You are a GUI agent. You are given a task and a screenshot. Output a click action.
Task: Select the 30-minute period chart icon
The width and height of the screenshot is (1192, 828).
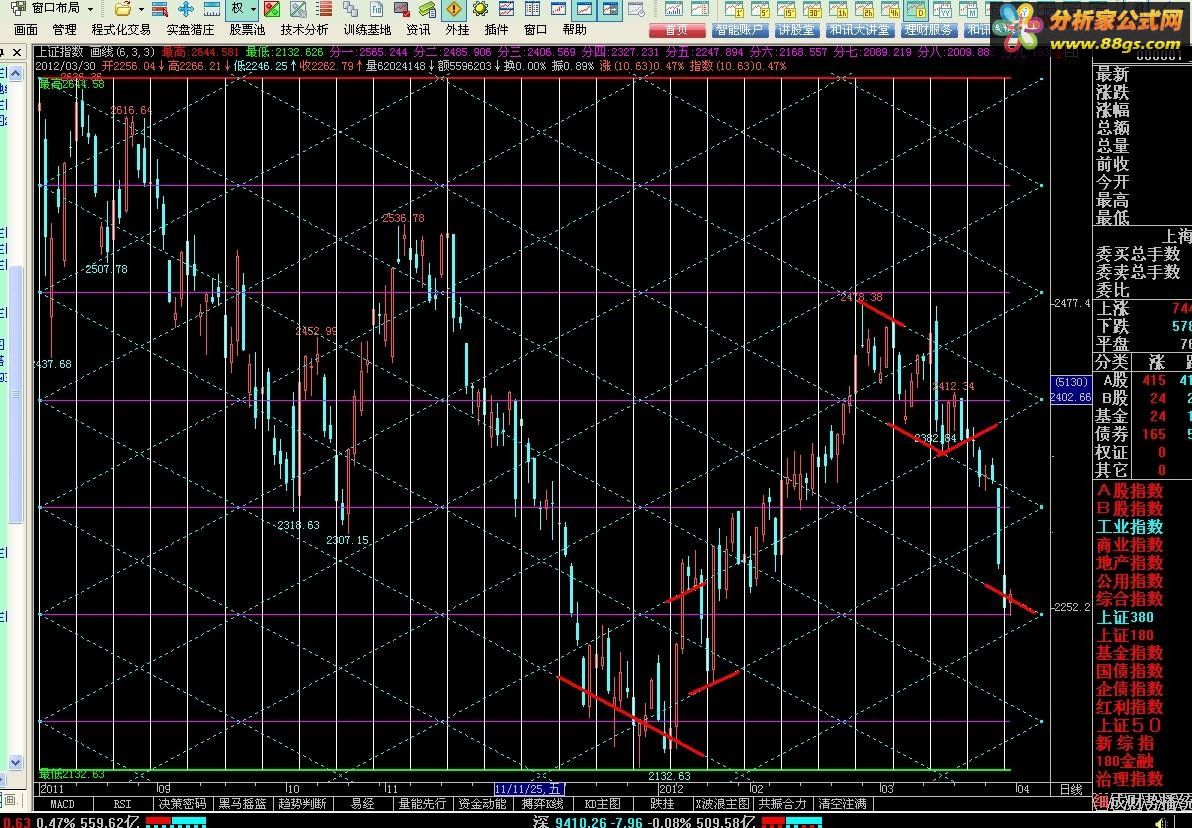point(812,9)
